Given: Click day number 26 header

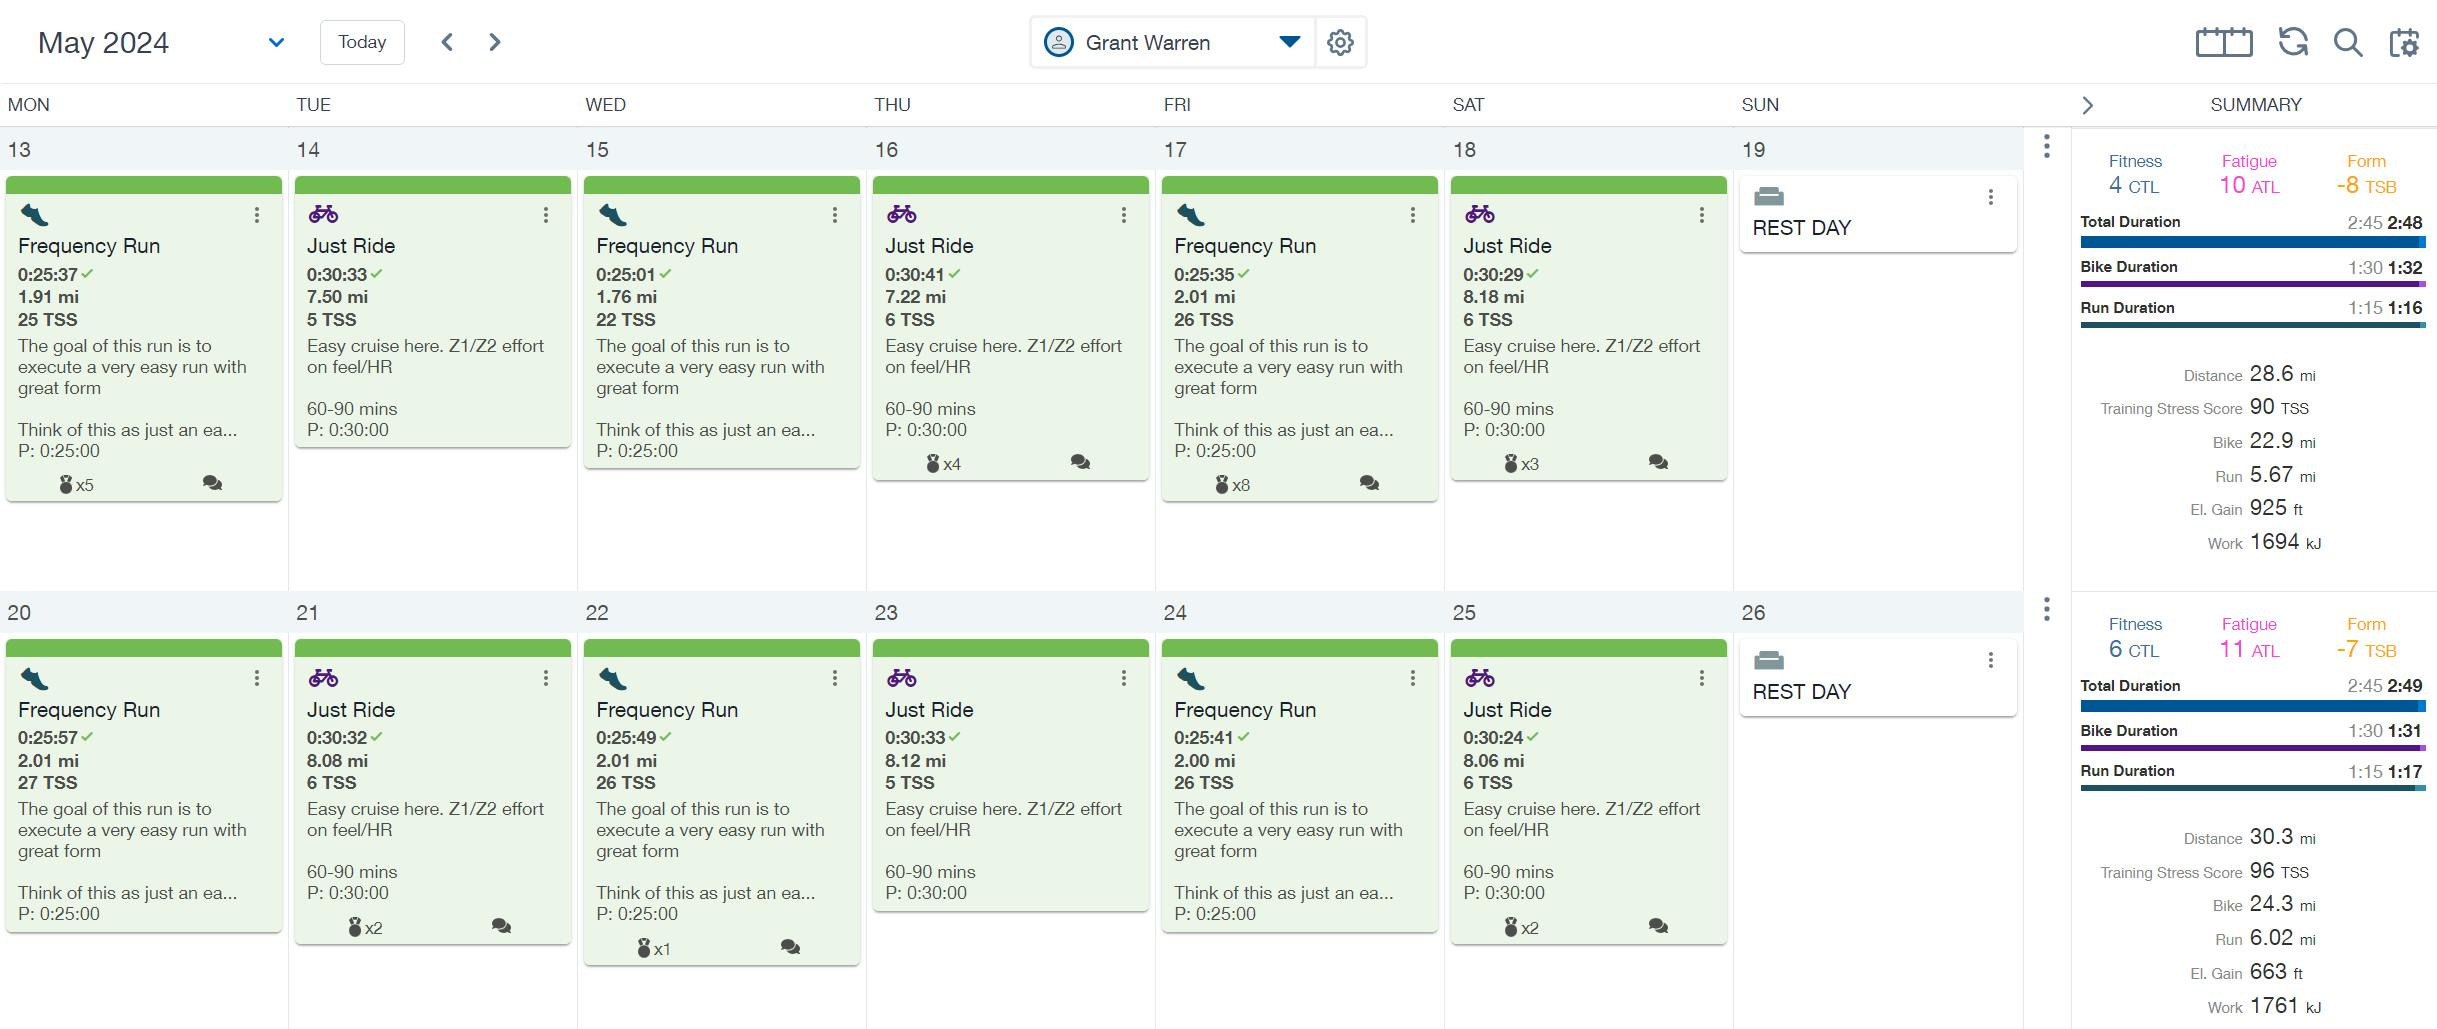Looking at the screenshot, I should 1753,613.
